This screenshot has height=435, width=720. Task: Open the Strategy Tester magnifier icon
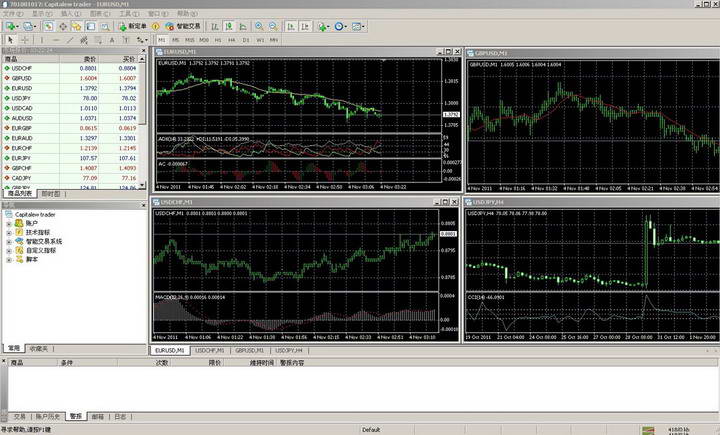coord(105,27)
